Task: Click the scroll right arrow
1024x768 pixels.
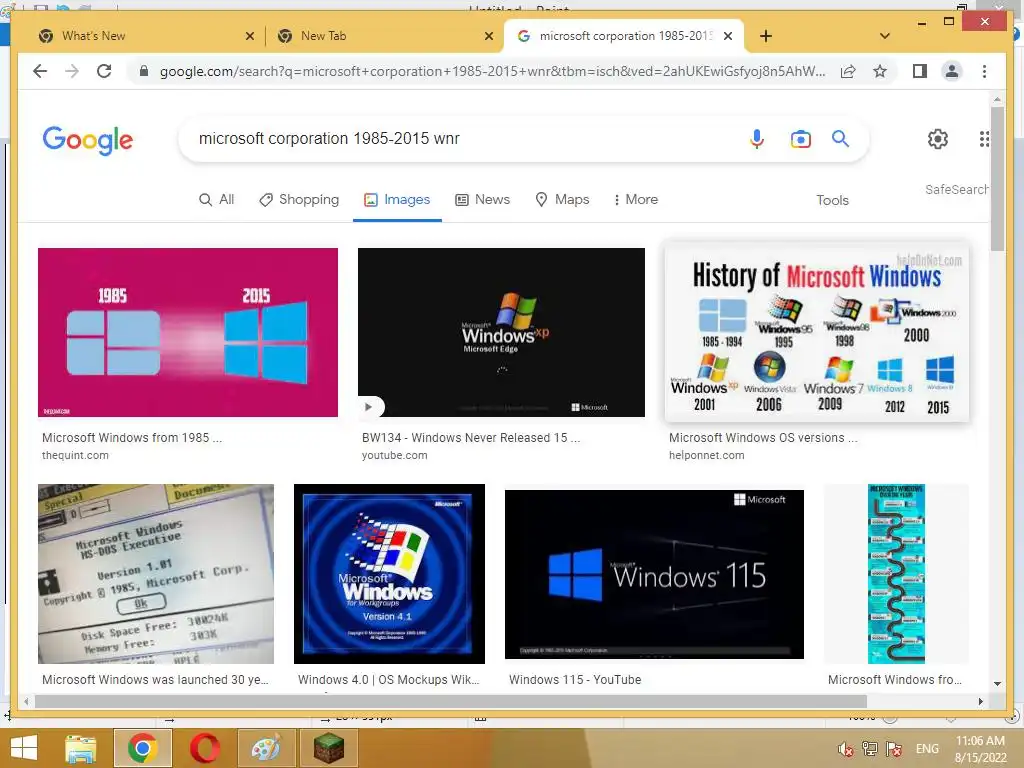Action: click(x=980, y=701)
